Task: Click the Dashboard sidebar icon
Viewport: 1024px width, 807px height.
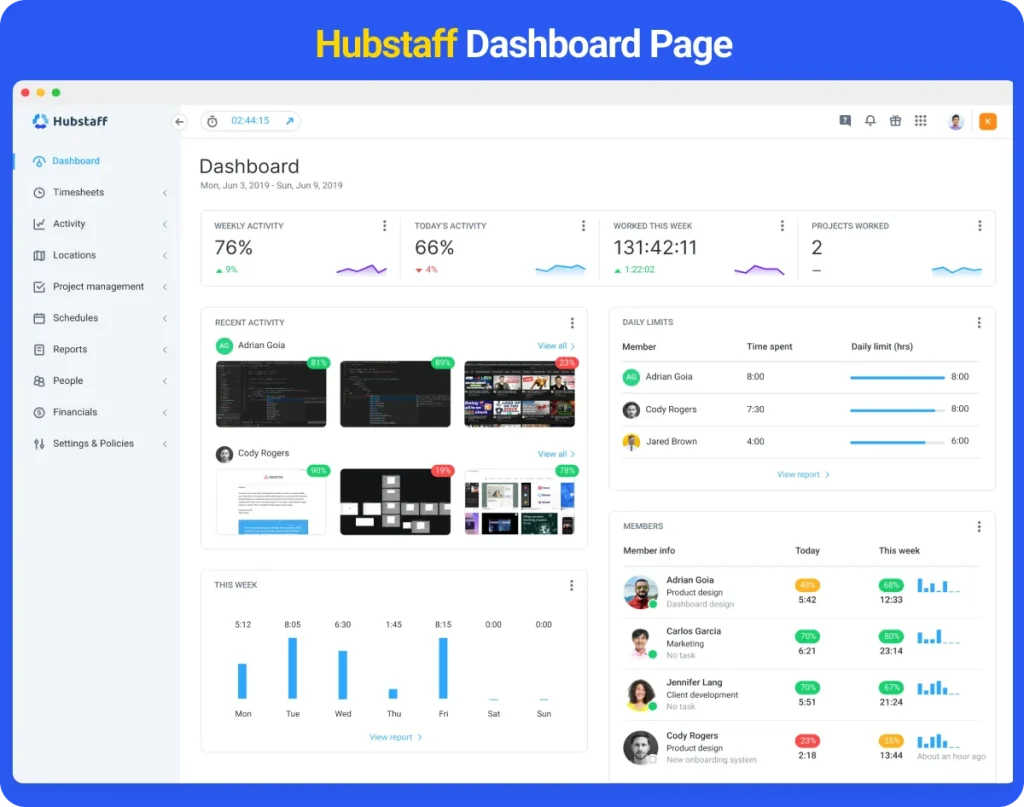Action: [39, 161]
